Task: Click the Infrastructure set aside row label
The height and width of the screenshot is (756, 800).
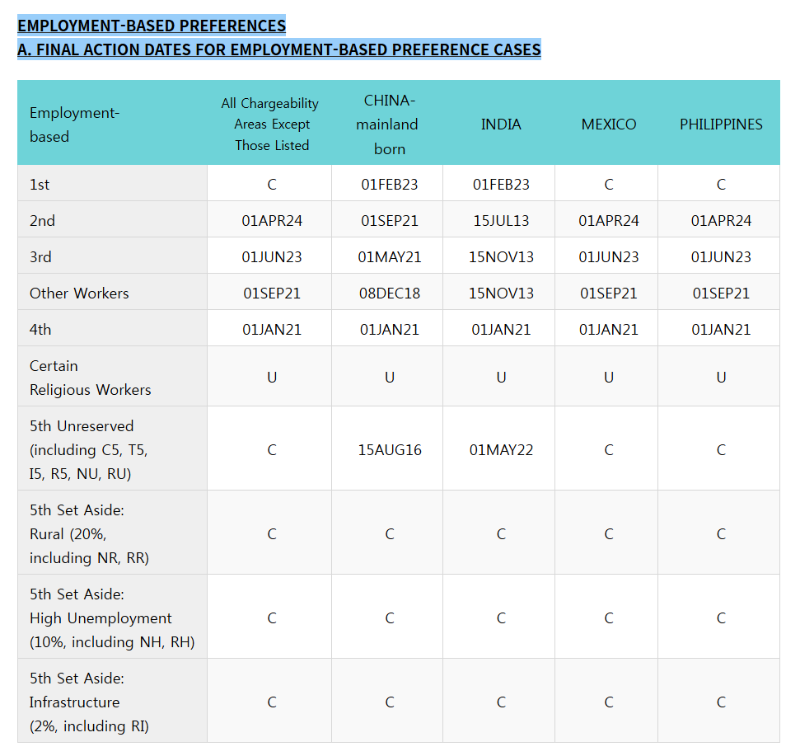Action: 89,702
